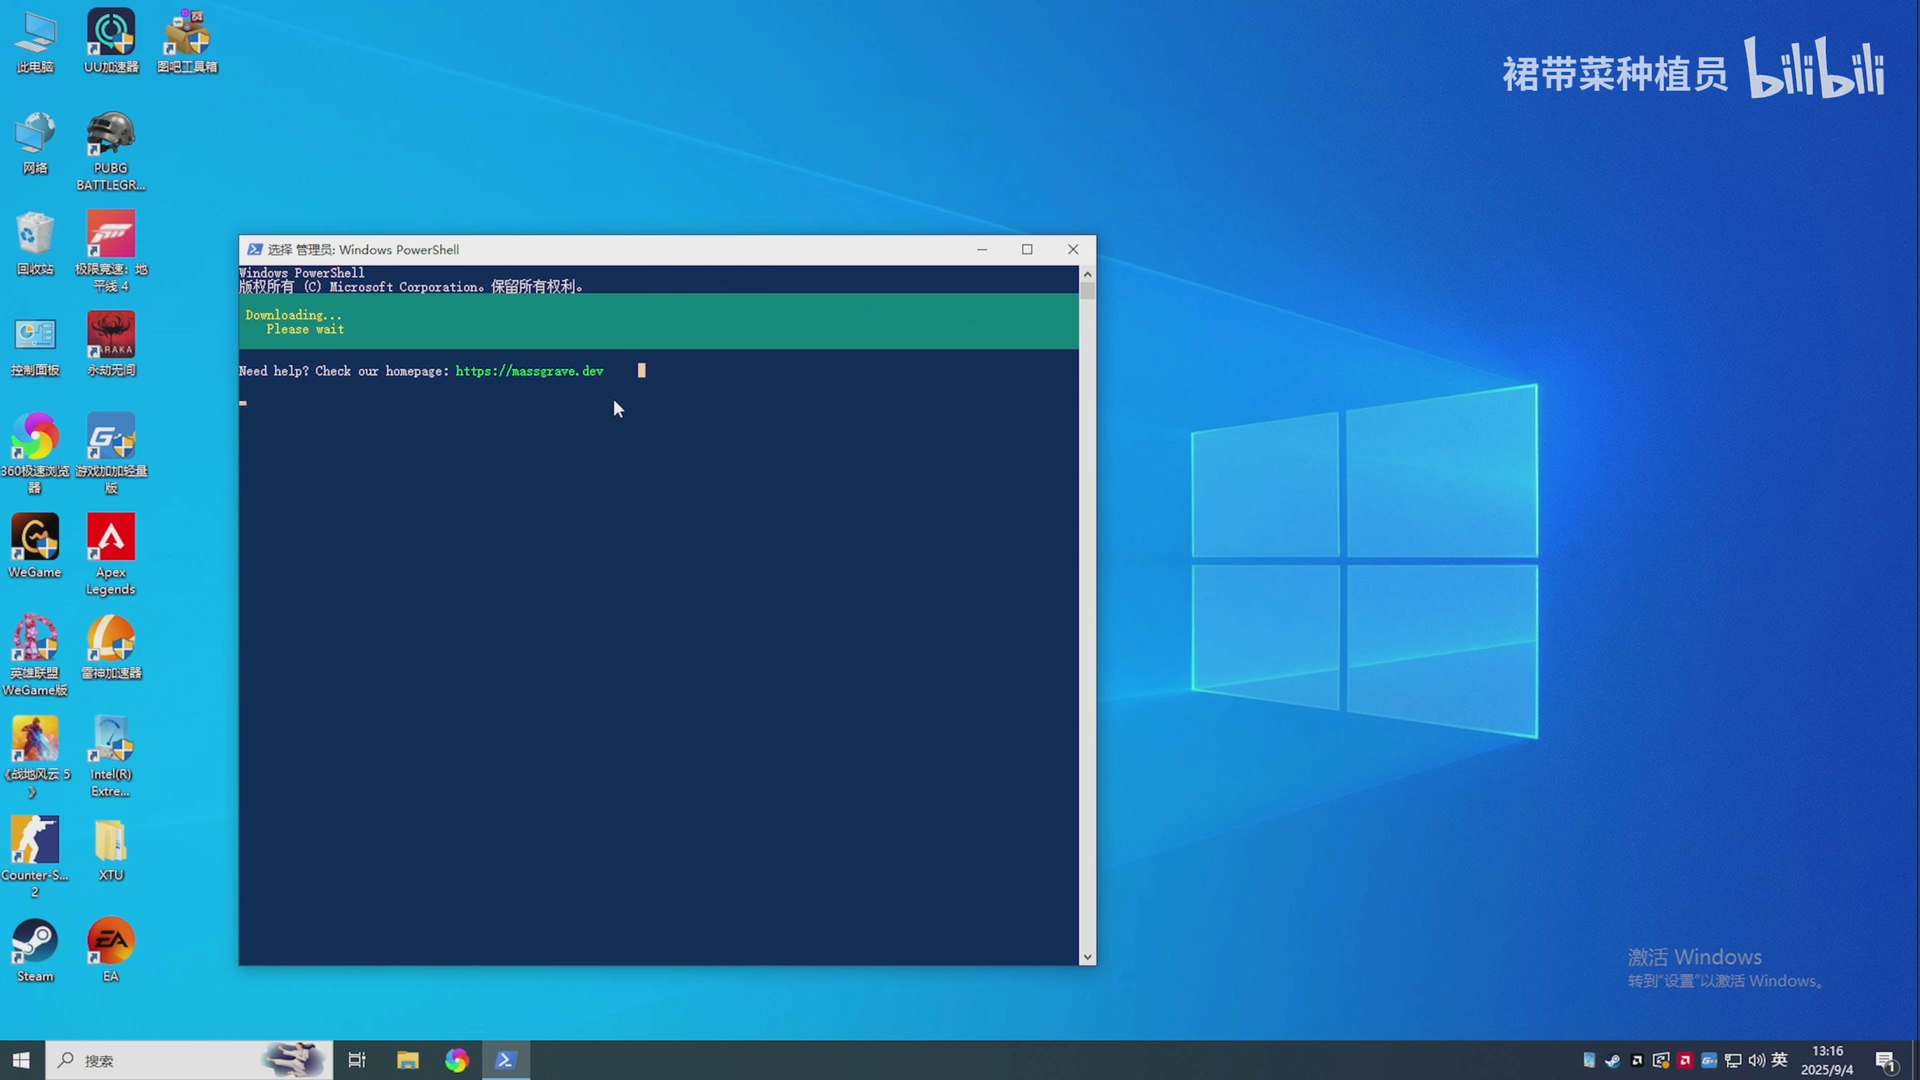Toggle the 英 input language indicator
The height and width of the screenshot is (1080, 1920).
1779,1060
